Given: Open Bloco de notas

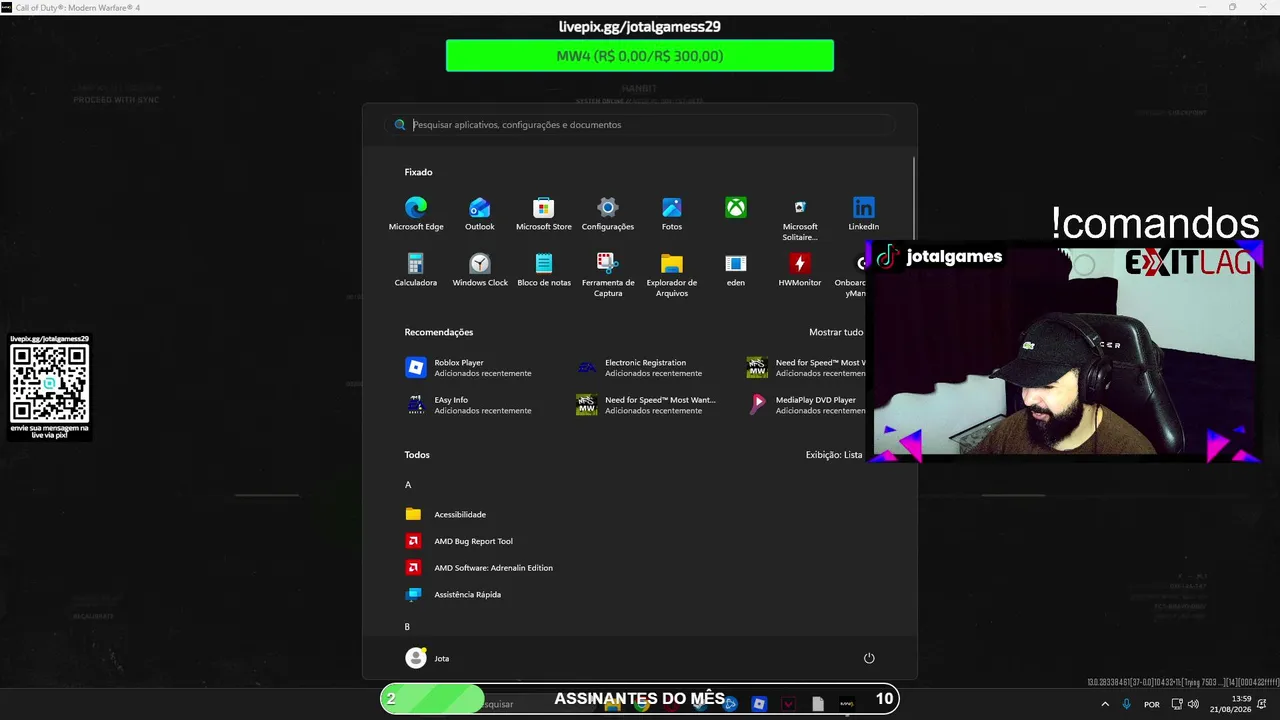Looking at the screenshot, I should click(544, 269).
